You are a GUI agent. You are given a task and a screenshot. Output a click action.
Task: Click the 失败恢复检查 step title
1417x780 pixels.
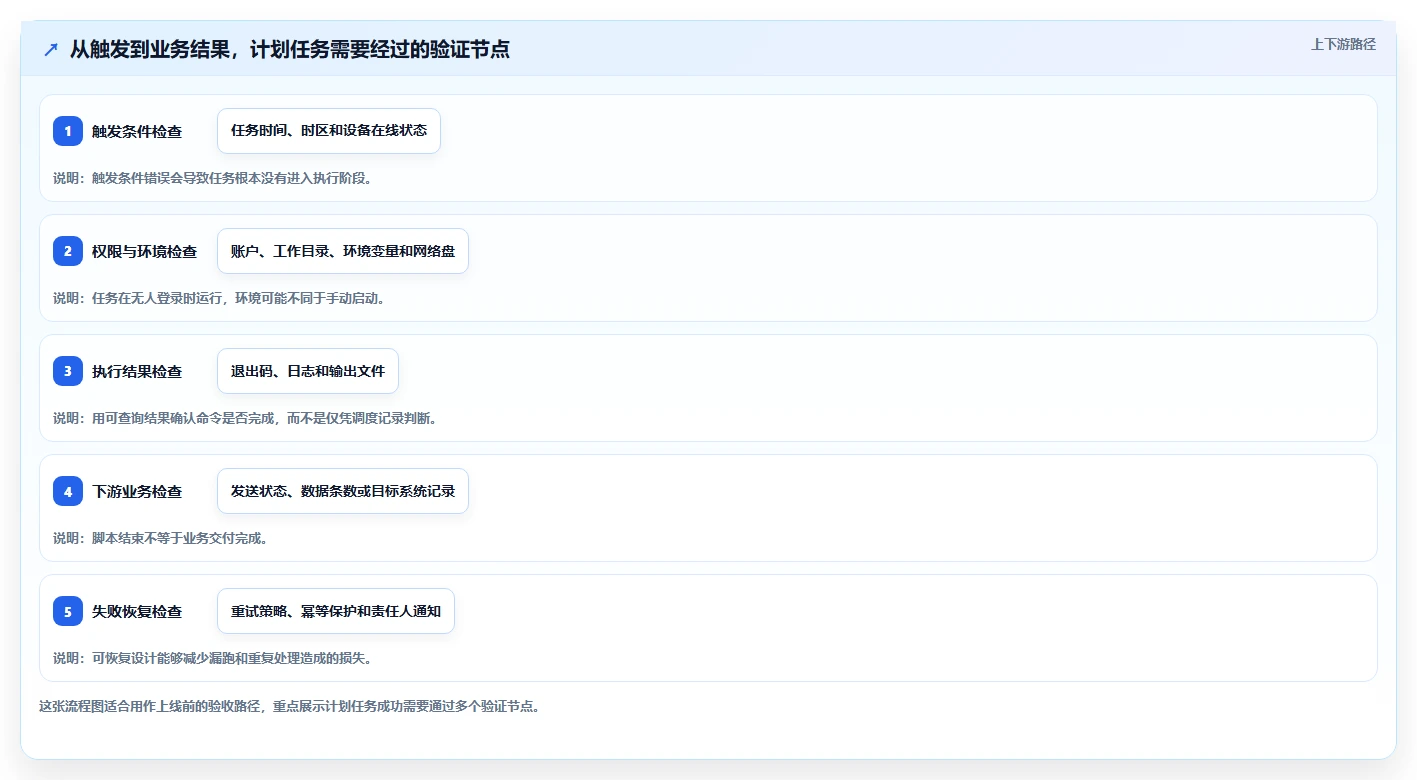(x=137, y=611)
